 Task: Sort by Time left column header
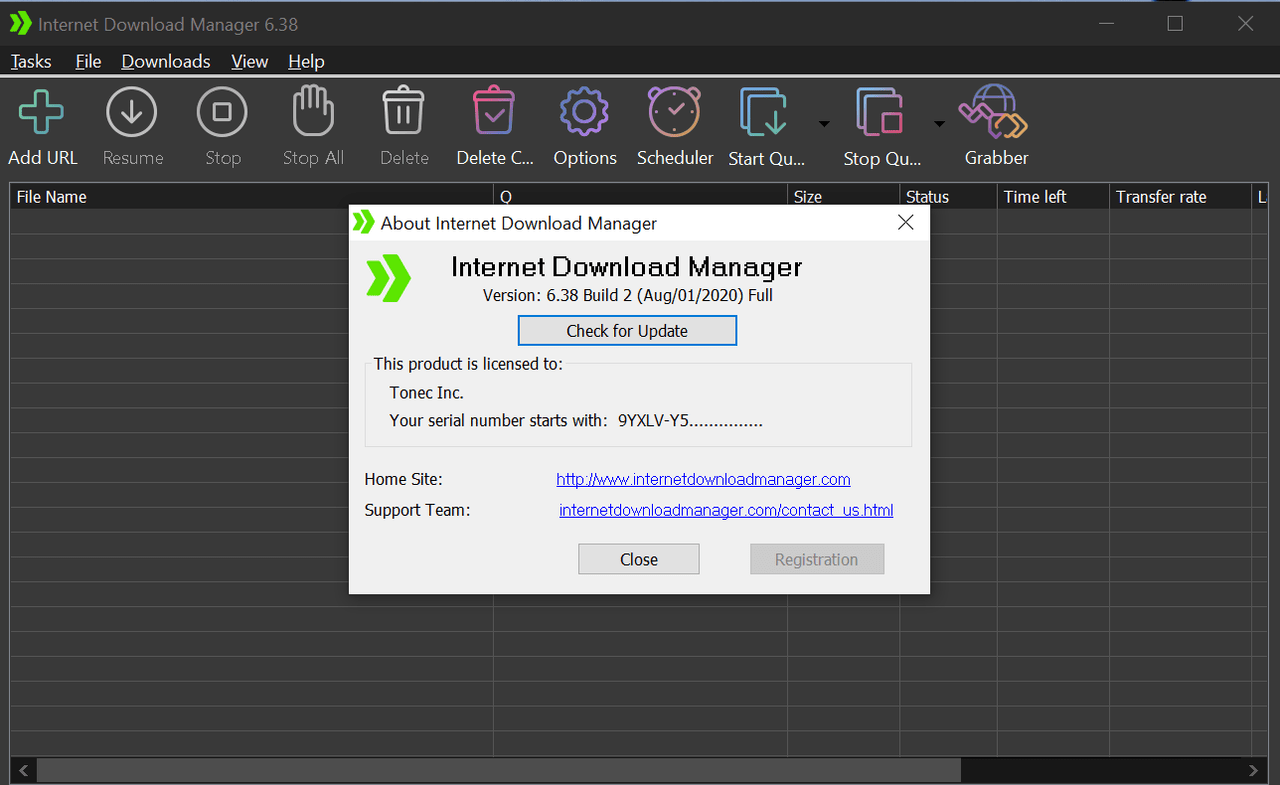pyautogui.click(x=1053, y=197)
